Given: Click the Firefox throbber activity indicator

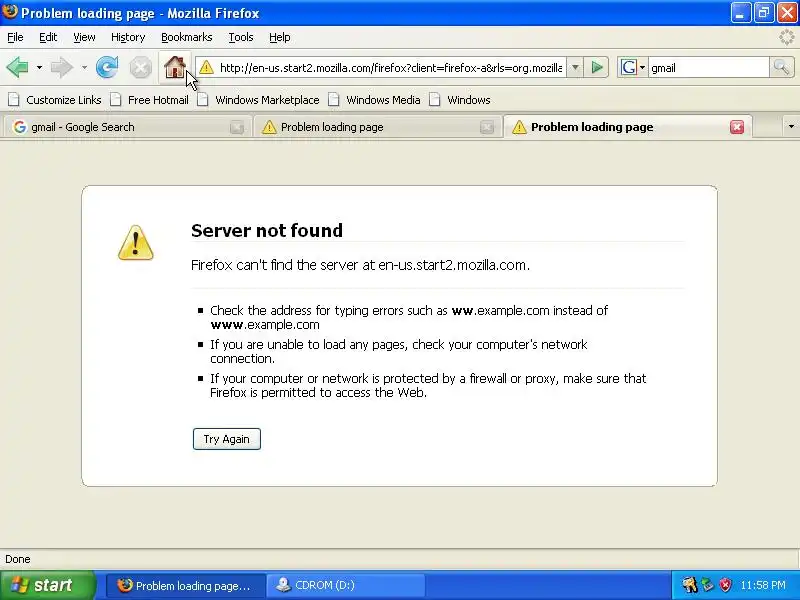Looking at the screenshot, I should (x=787, y=37).
